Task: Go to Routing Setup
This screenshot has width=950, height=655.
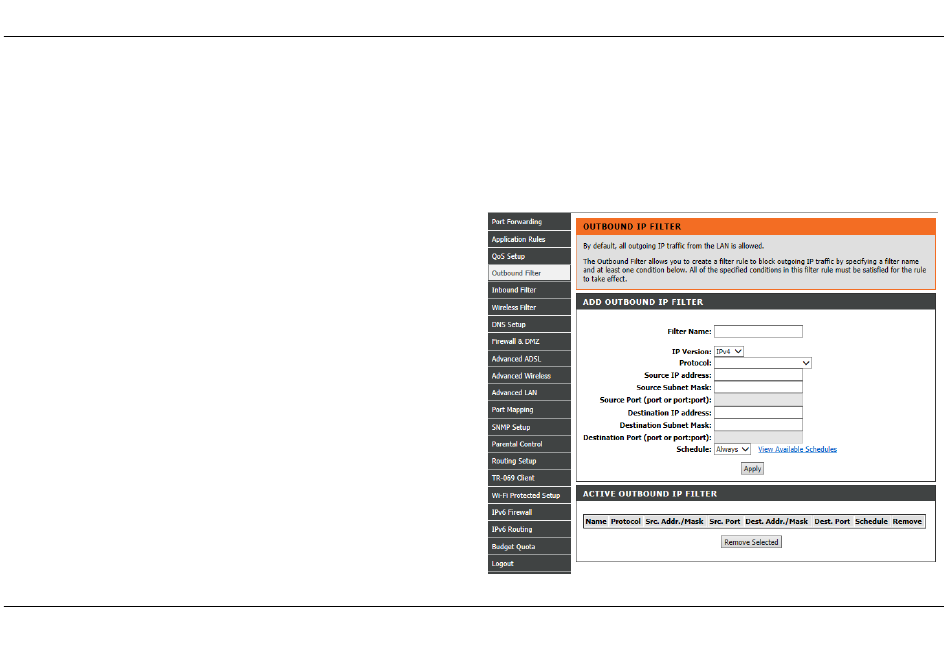Action: point(529,461)
